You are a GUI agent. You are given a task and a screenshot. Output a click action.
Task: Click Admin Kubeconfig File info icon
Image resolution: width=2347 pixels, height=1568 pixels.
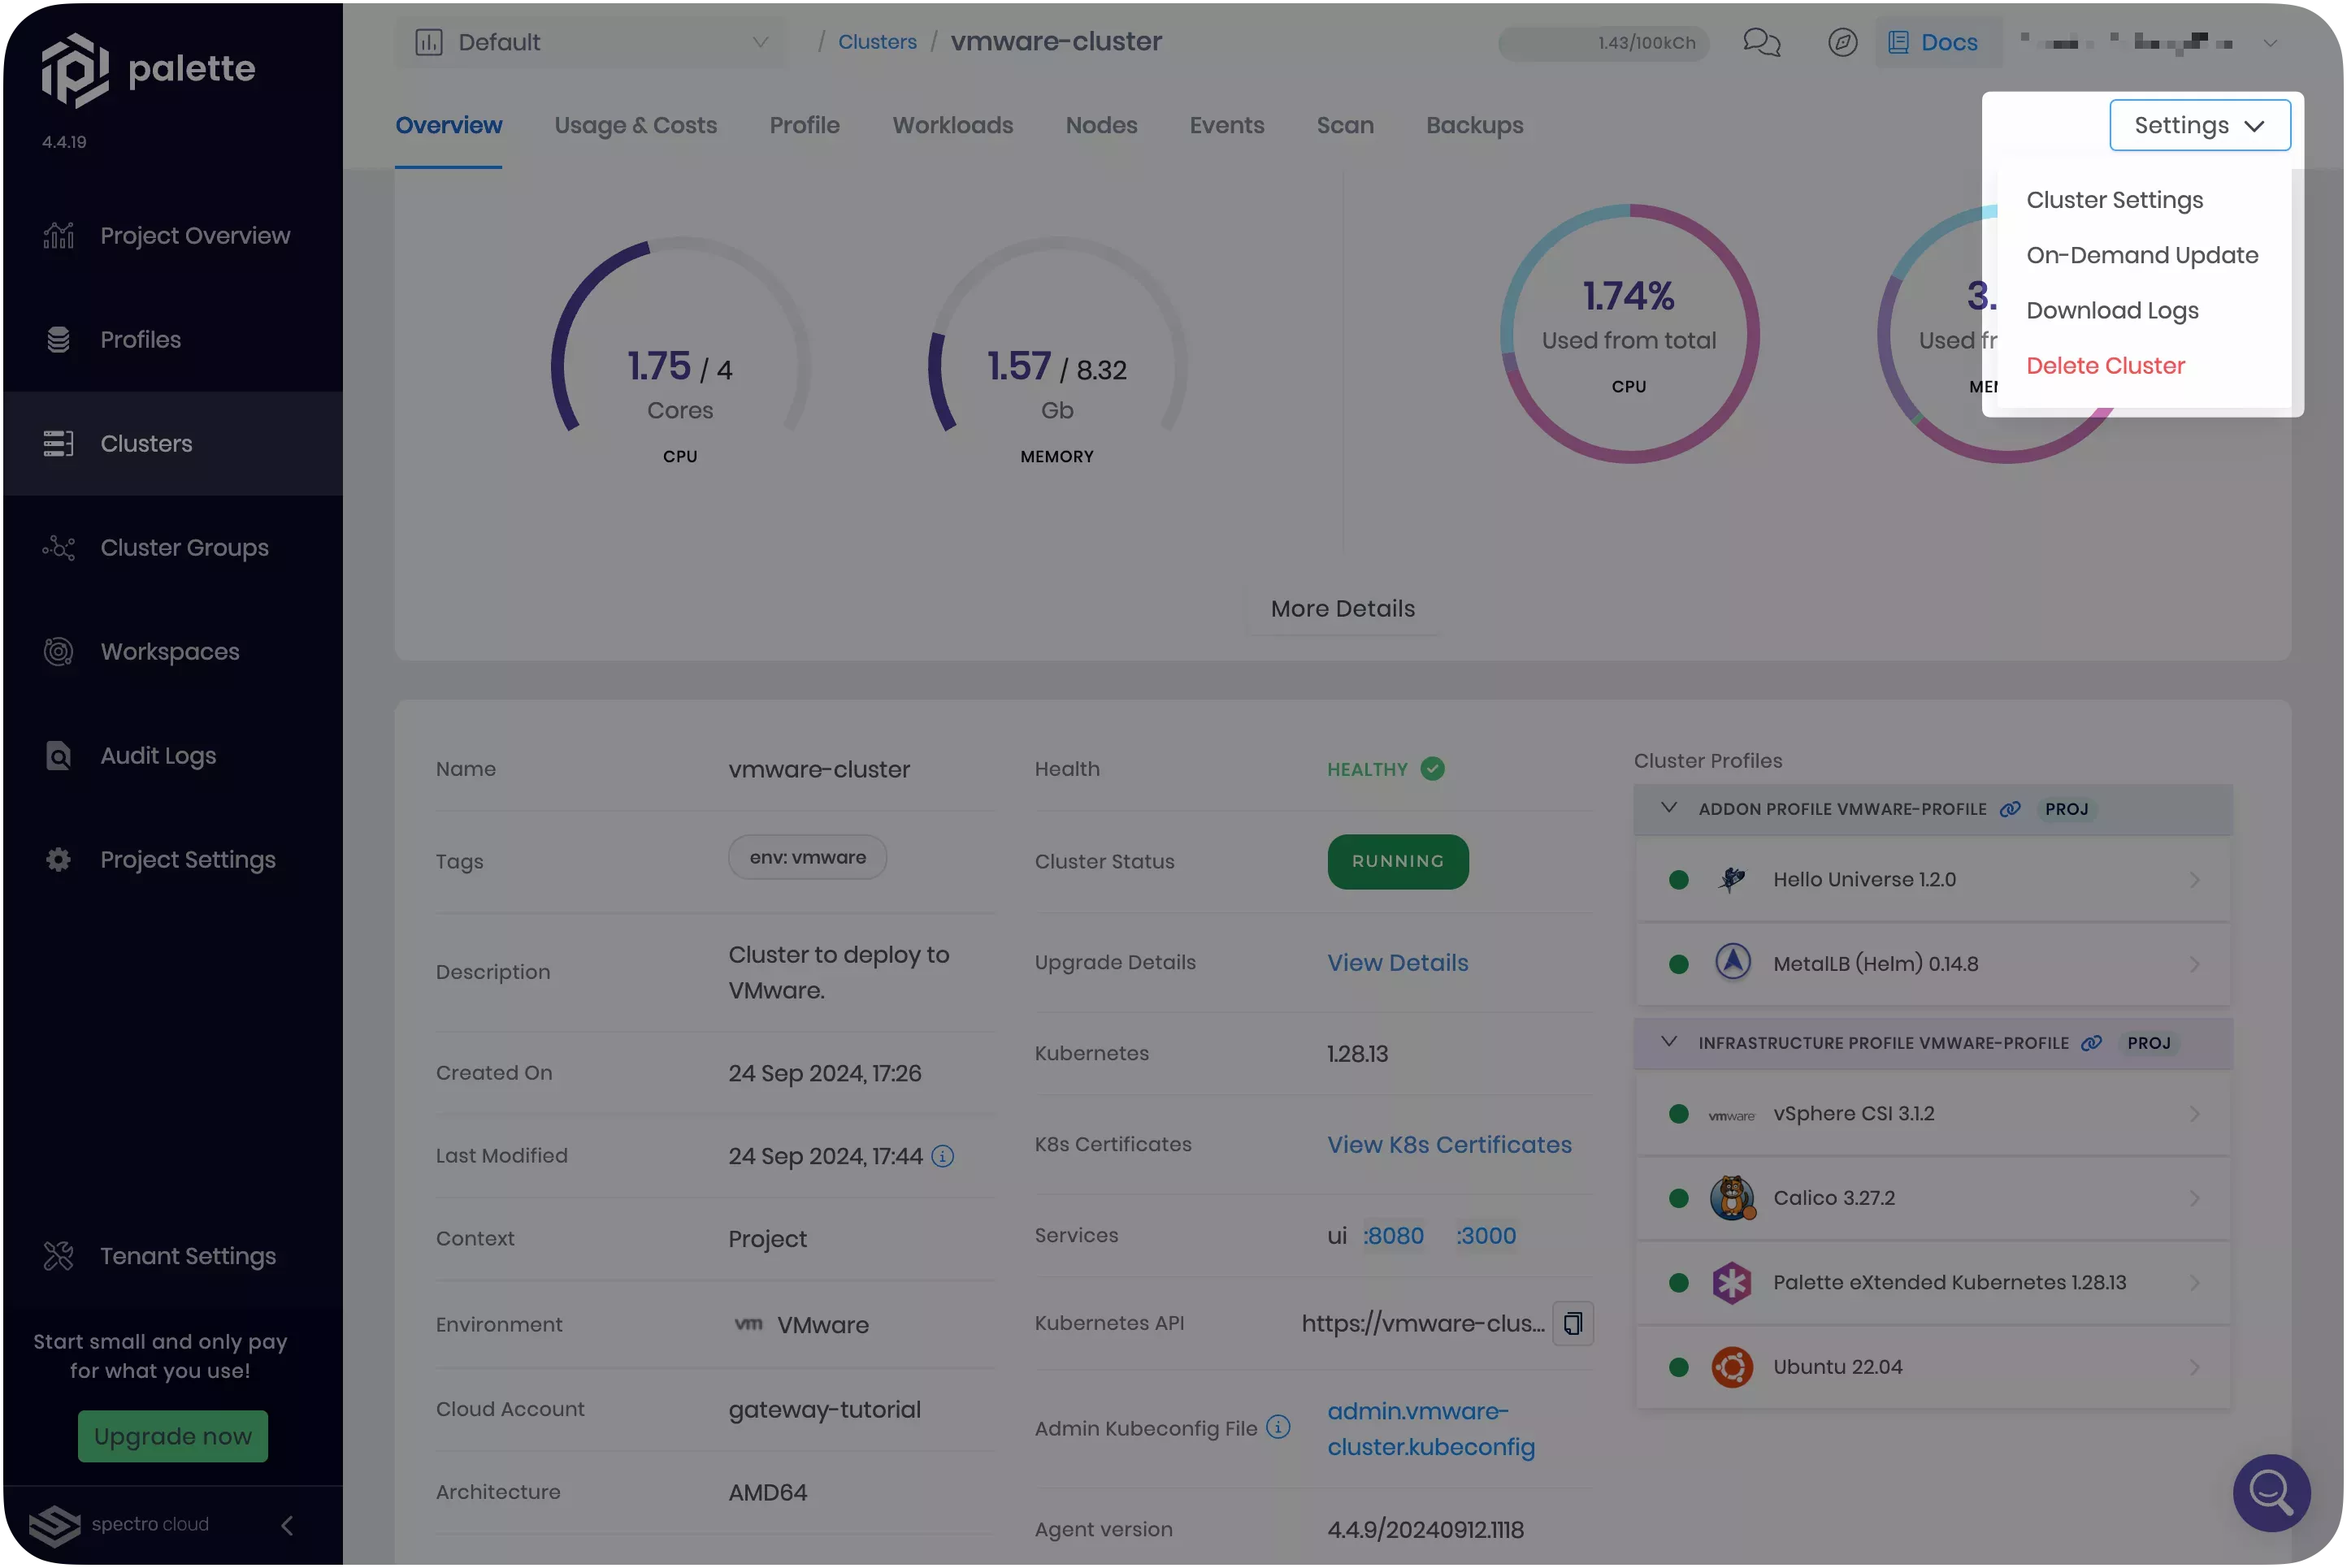[x=1278, y=1427]
